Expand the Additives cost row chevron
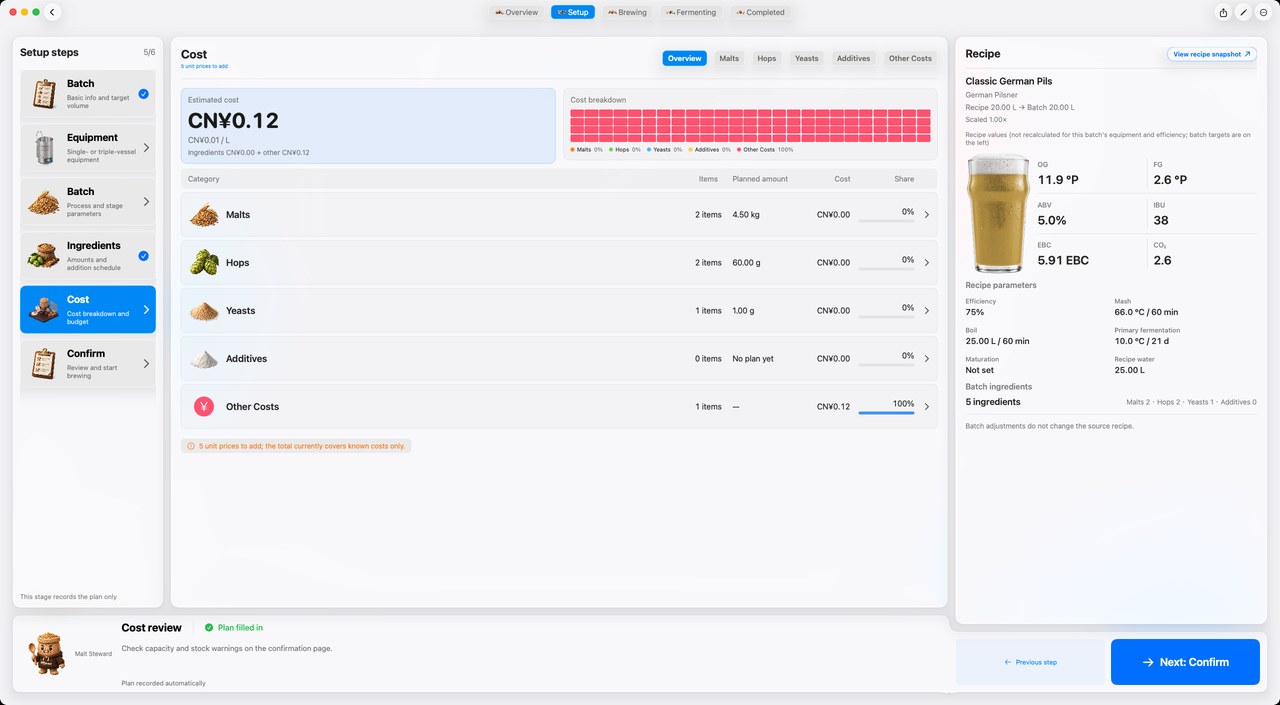1280x705 pixels. pyautogui.click(x=926, y=359)
